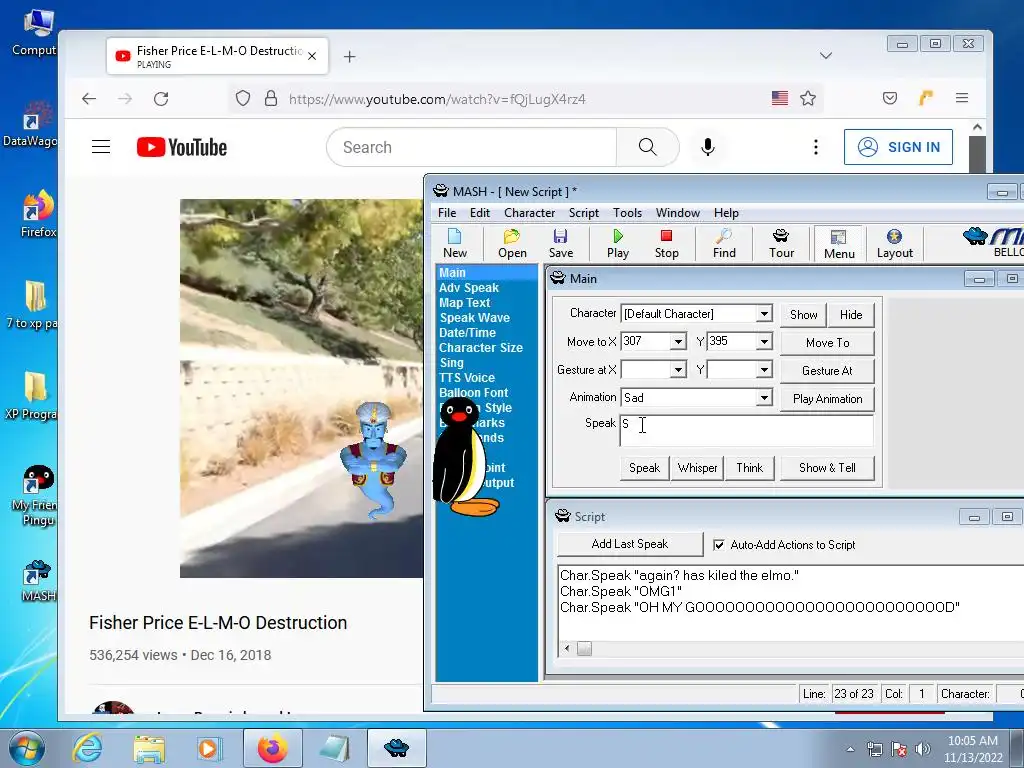Open the Move to Y dropdown
Image resolution: width=1024 pixels, height=768 pixels.
pyautogui.click(x=764, y=342)
